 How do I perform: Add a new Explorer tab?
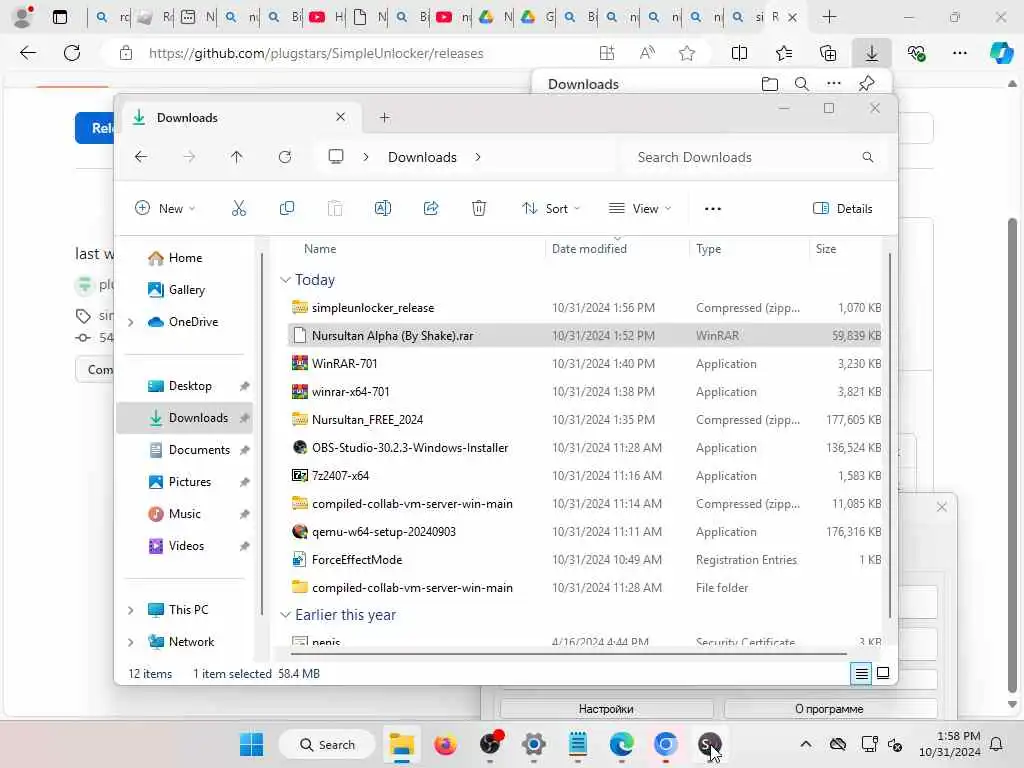(x=385, y=118)
